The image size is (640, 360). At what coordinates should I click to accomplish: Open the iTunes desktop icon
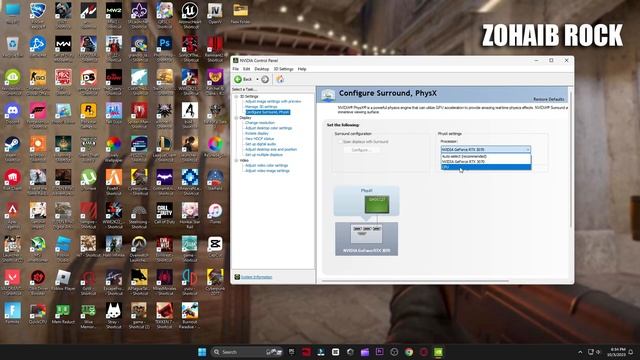pos(215,214)
